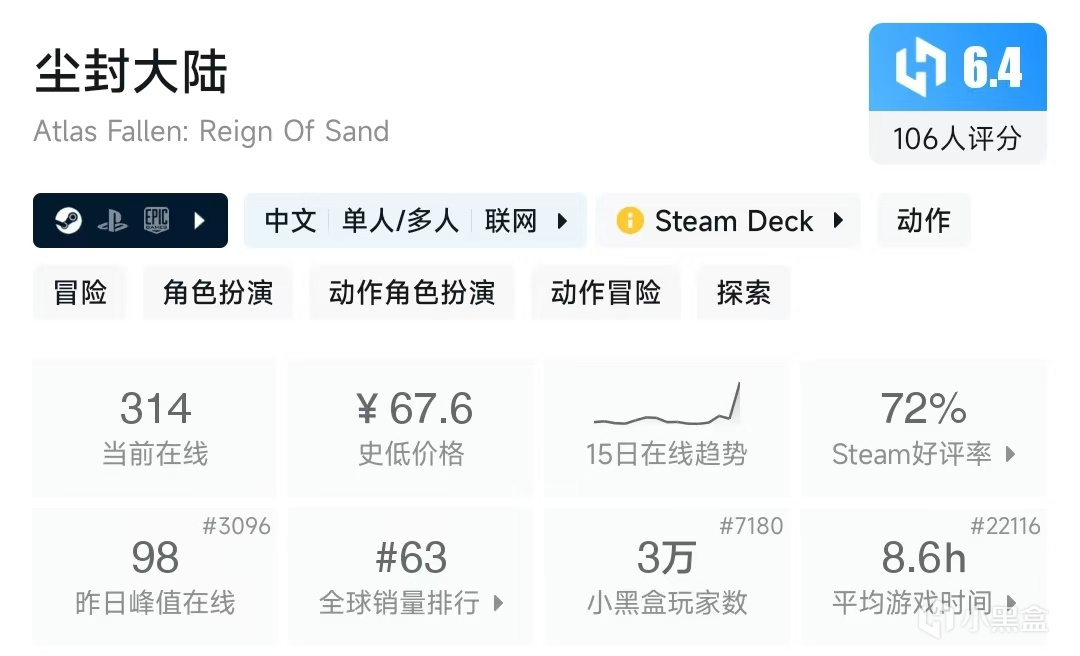Click the 当前在线 314 stat card
The height and width of the screenshot is (656, 1080).
[155, 428]
